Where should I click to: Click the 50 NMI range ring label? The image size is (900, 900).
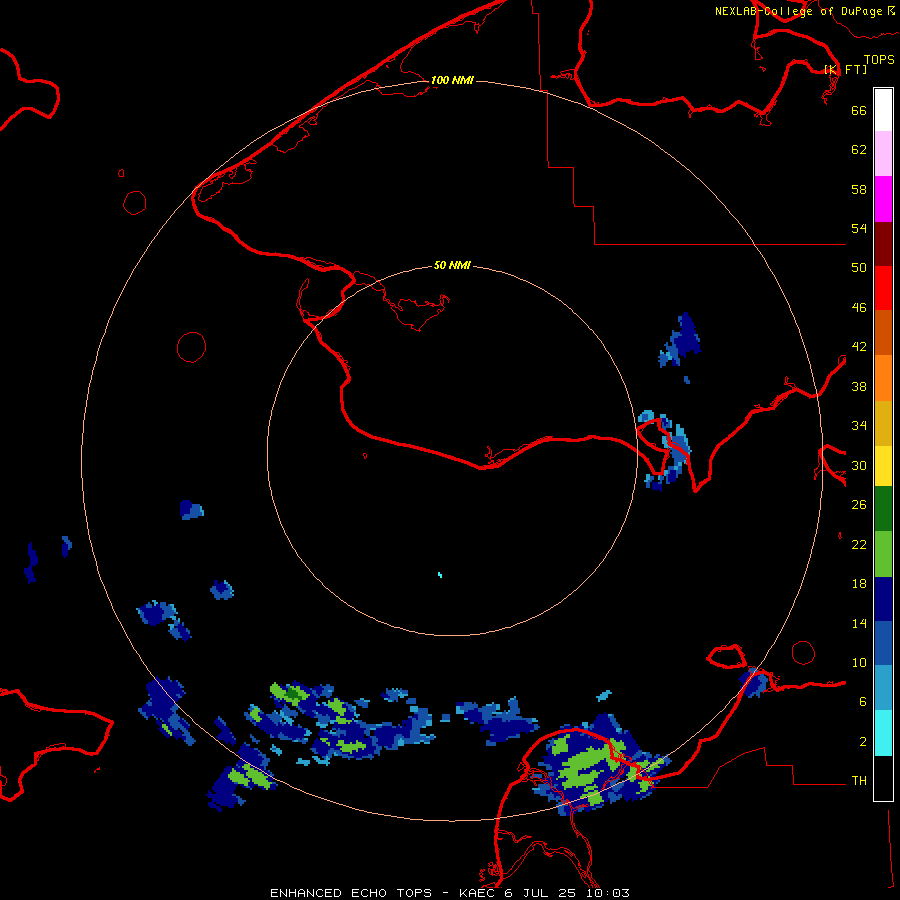point(452,265)
